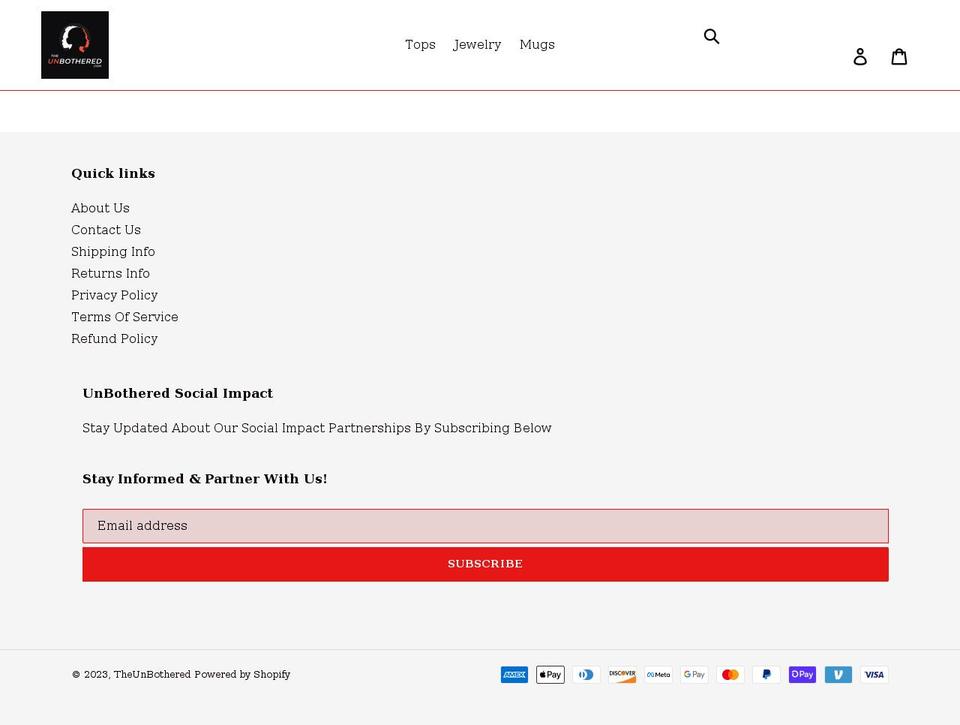This screenshot has height=725, width=960.
Task: Click the red SUBSCRIBE button
Action: pos(486,564)
